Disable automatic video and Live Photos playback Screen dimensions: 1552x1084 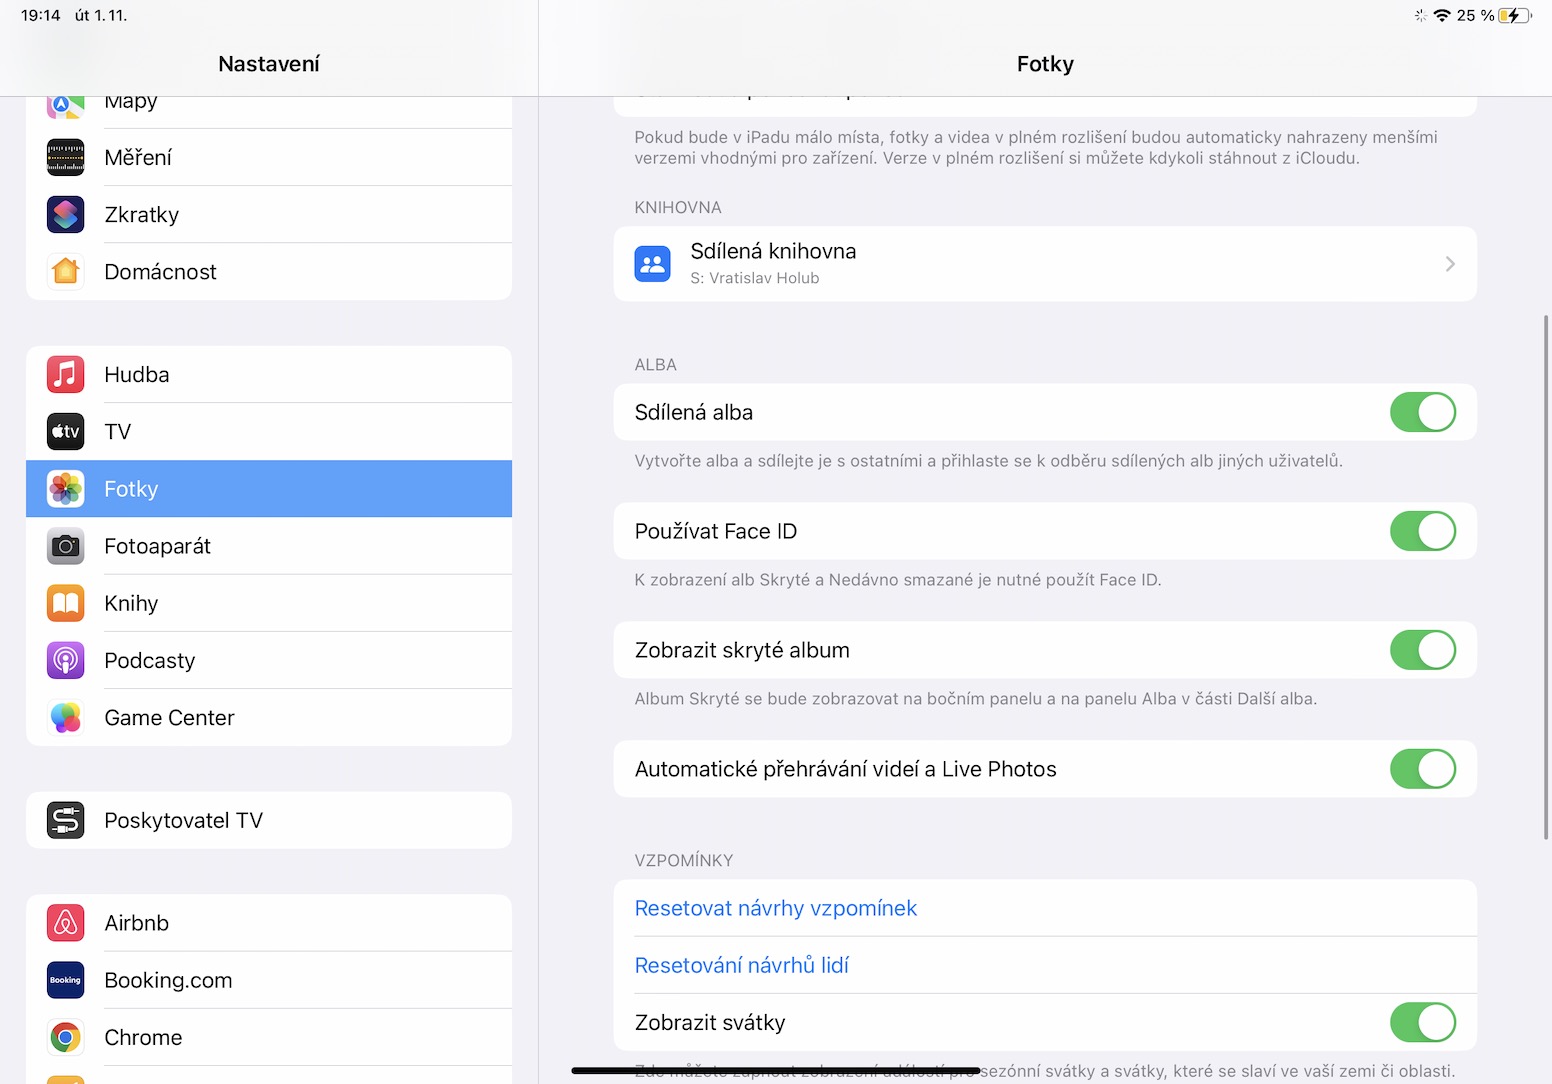pyautogui.click(x=1422, y=769)
